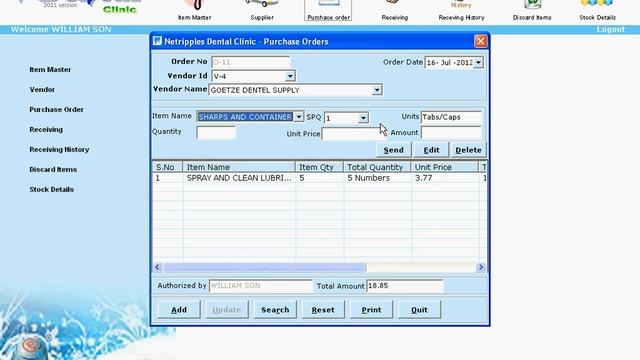Go to Receiving History in sidebar

[x=59, y=149]
